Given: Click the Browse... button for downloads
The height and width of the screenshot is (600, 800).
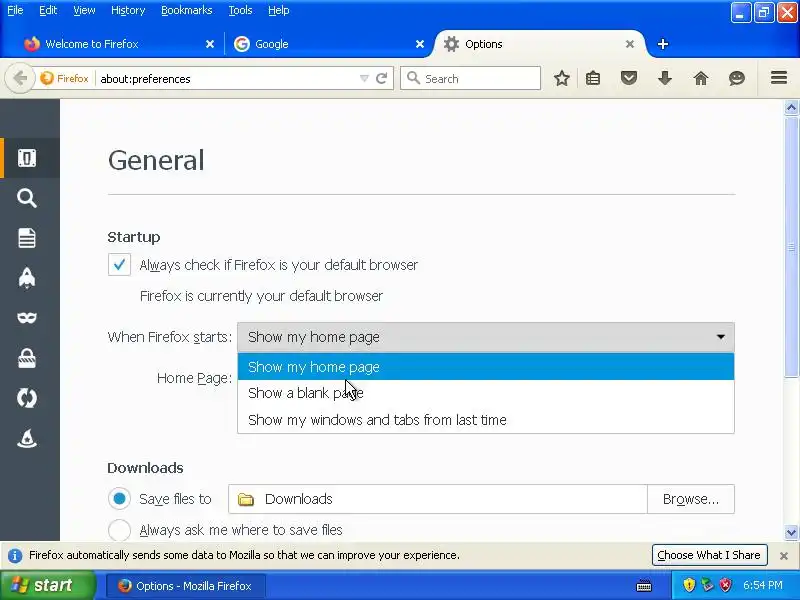Looking at the screenshot, I should pyautogui.click(x=691, y=499).
